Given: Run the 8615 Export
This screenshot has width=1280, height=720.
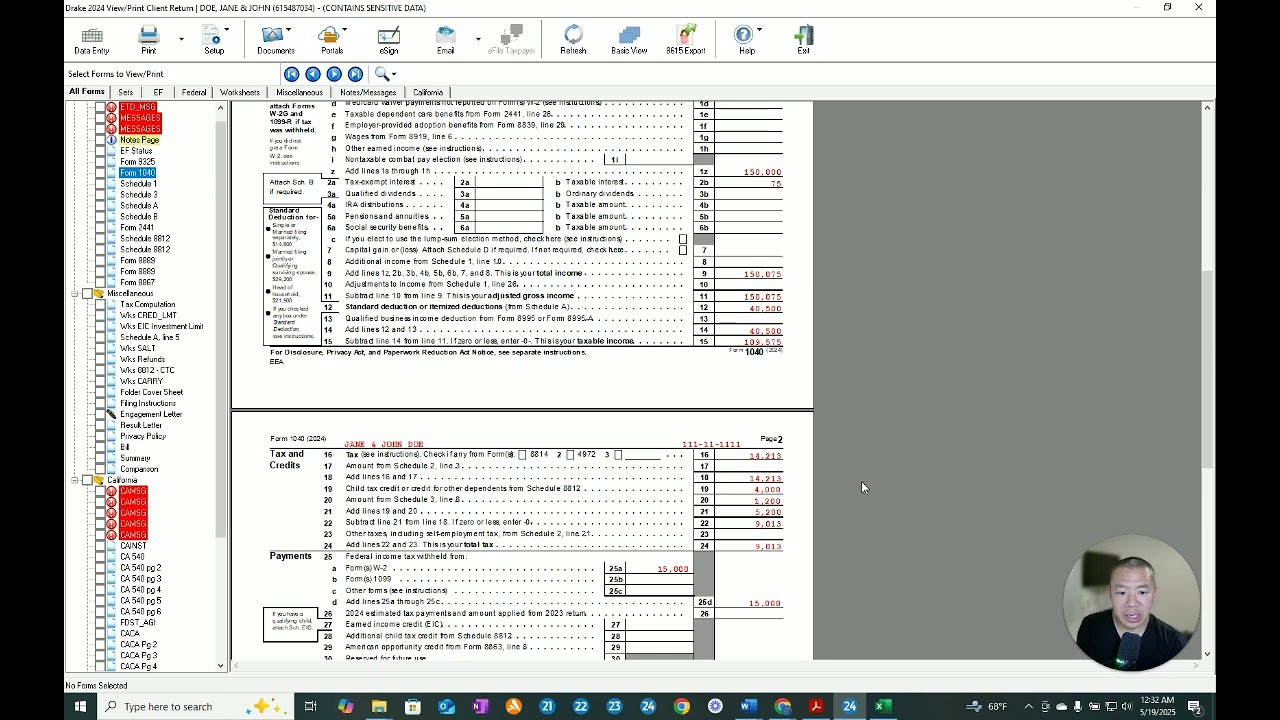Looking at the screenshot, I should pyautogui.click(x=686, y=40).
